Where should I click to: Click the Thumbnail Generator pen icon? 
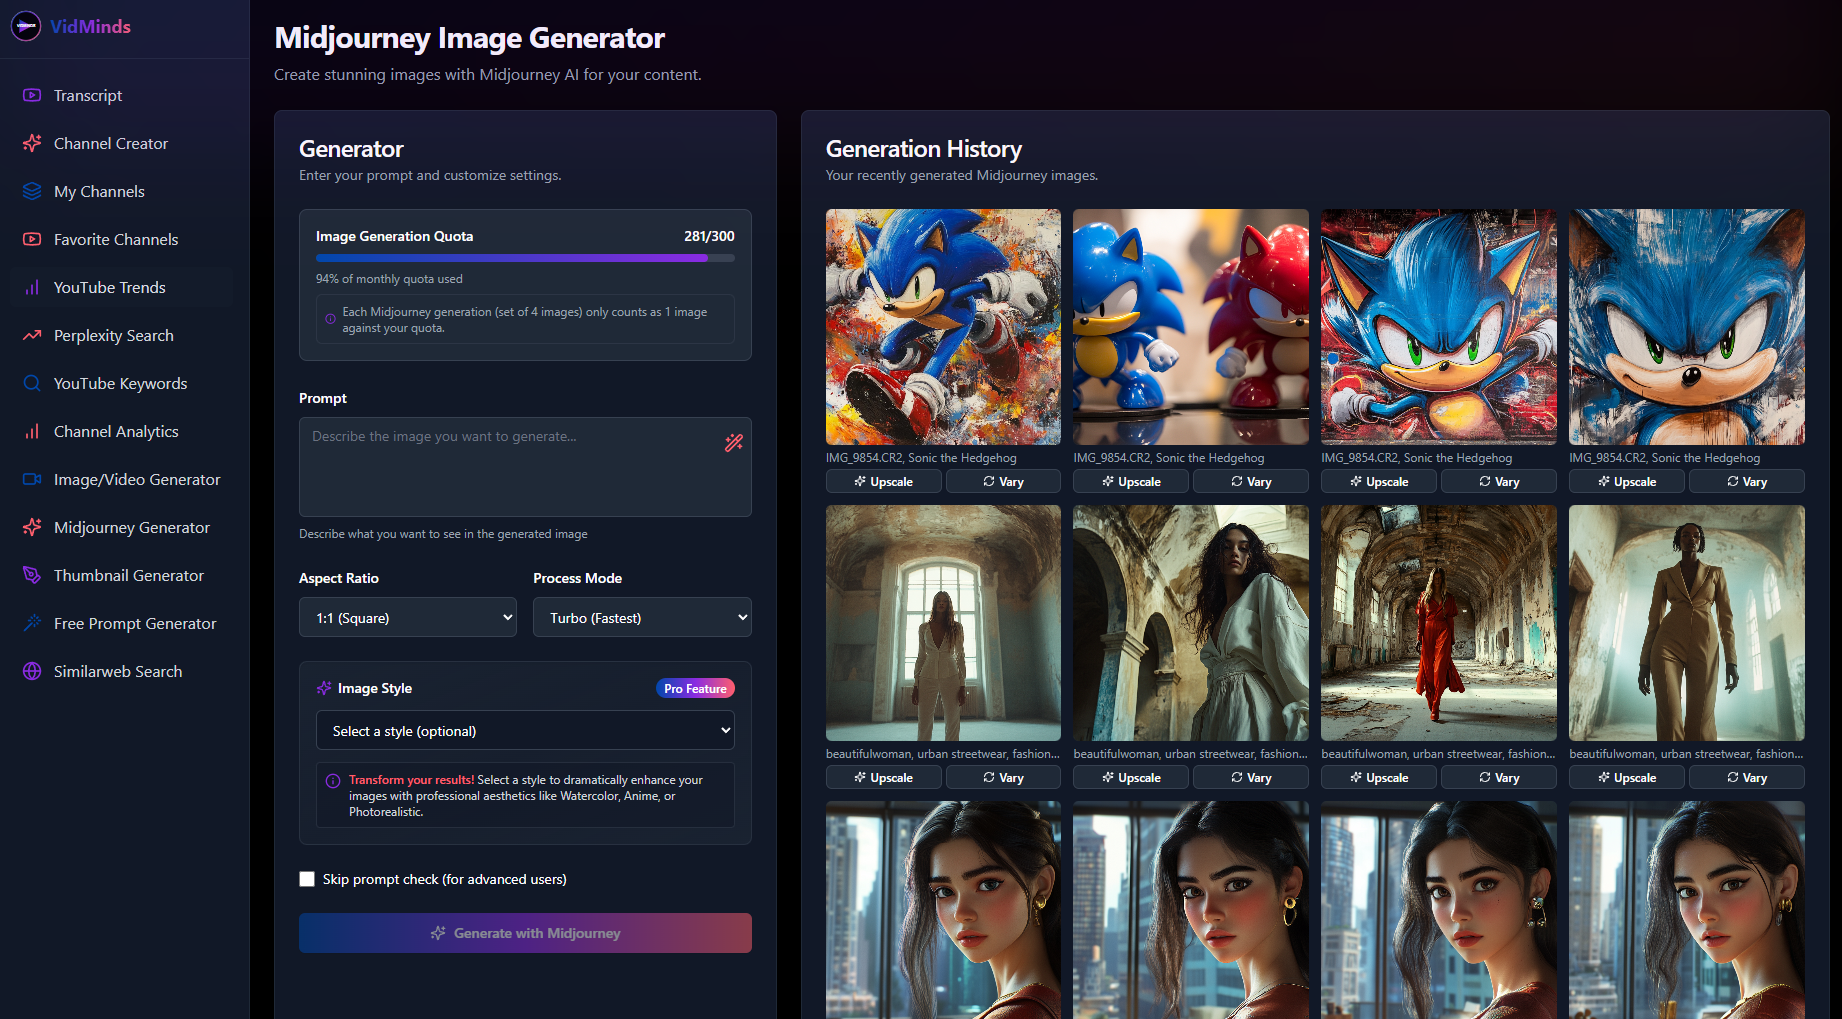[32, 575]
